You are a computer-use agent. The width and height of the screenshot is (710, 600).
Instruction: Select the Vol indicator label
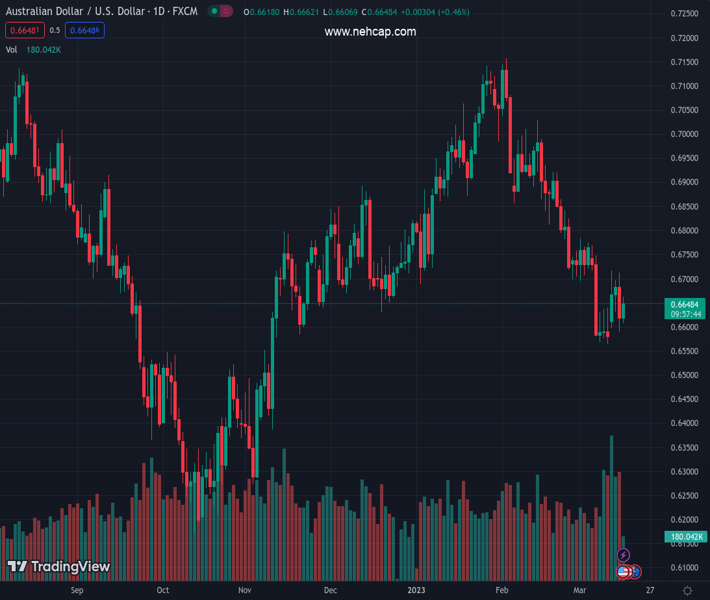[11, 49]
